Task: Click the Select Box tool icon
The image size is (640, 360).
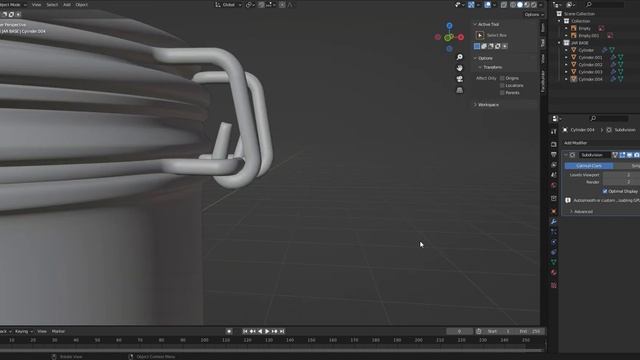Action: 480,36
